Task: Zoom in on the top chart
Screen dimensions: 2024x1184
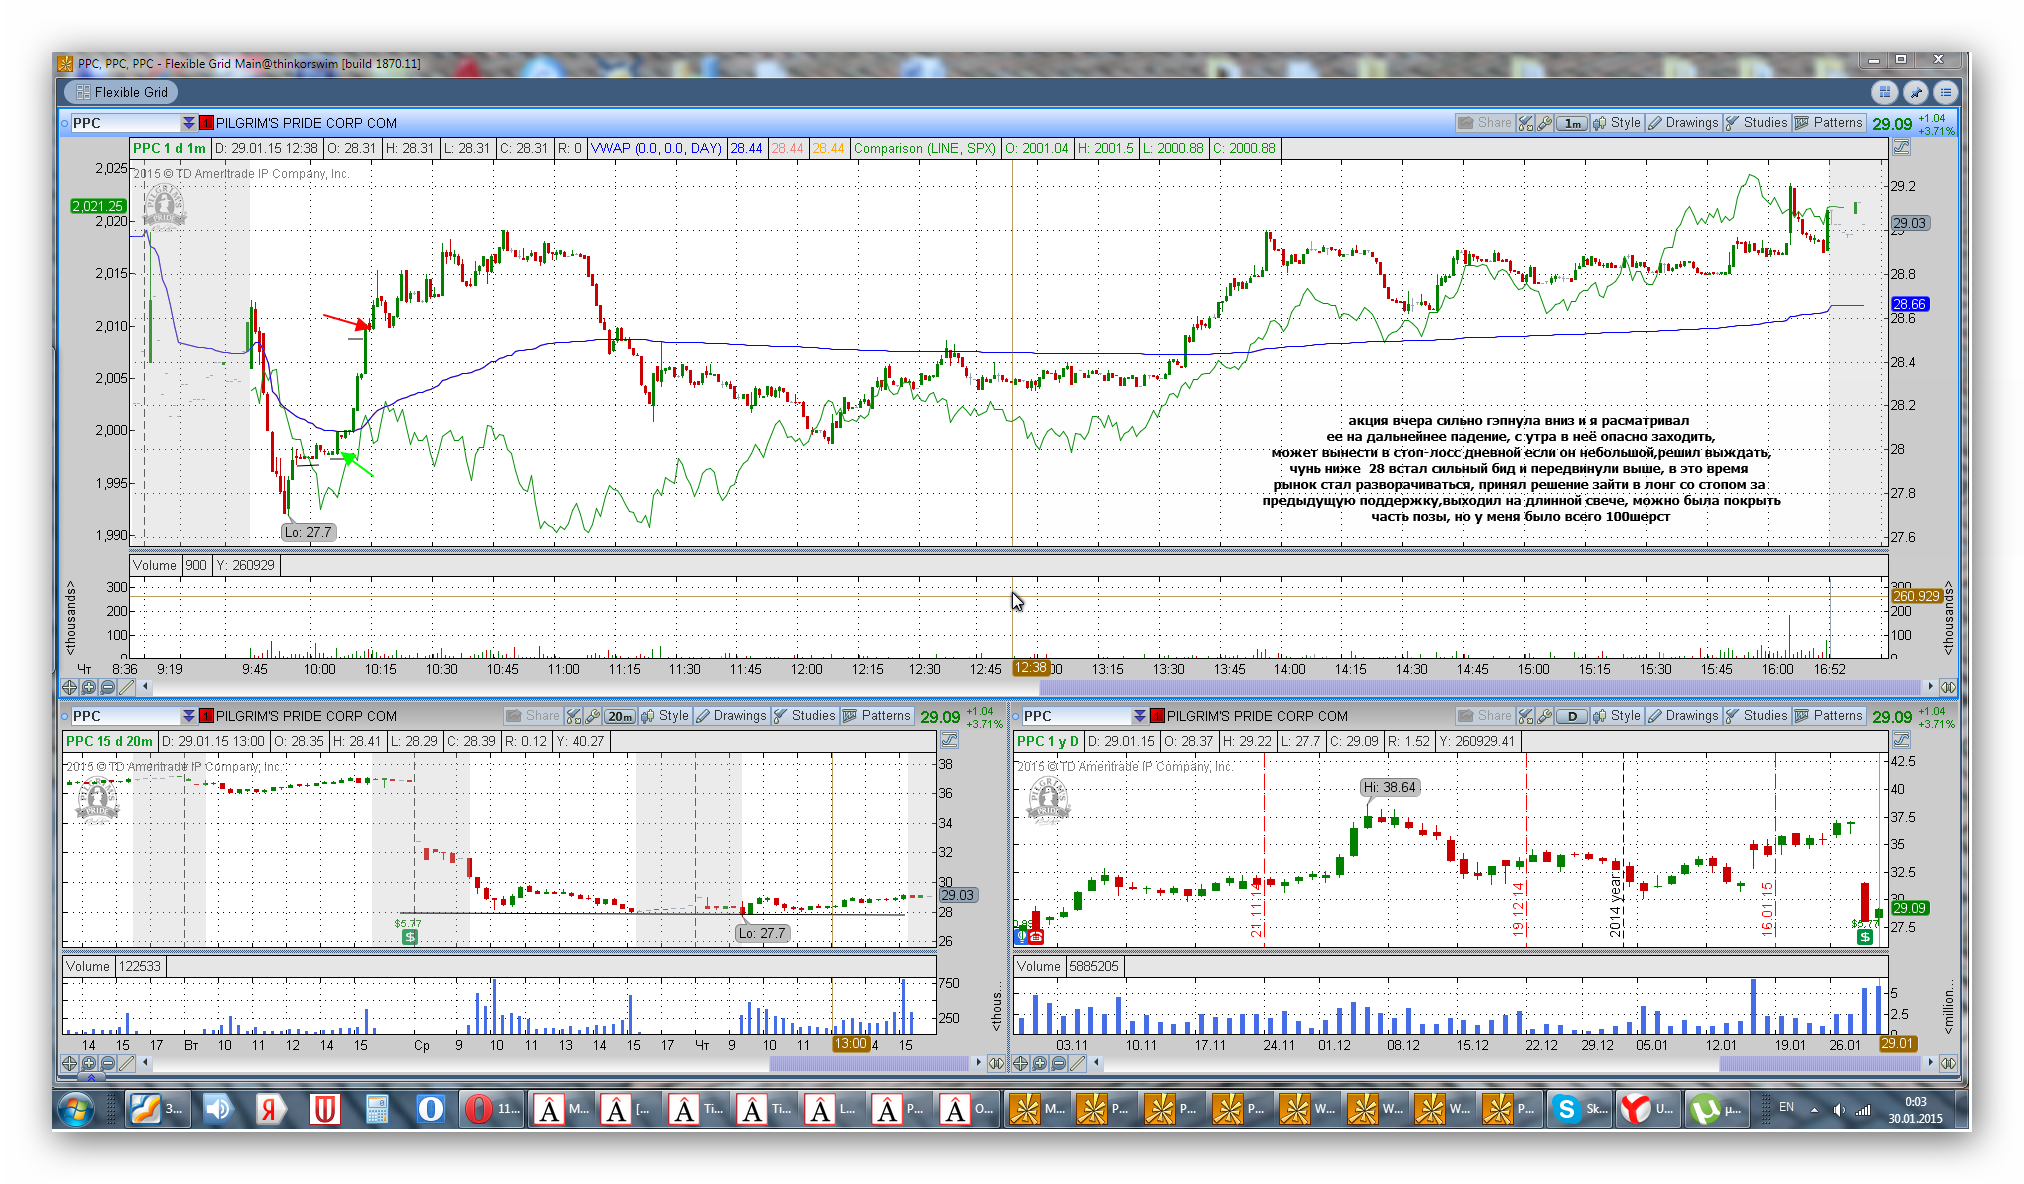Action: tap(88, 687)
